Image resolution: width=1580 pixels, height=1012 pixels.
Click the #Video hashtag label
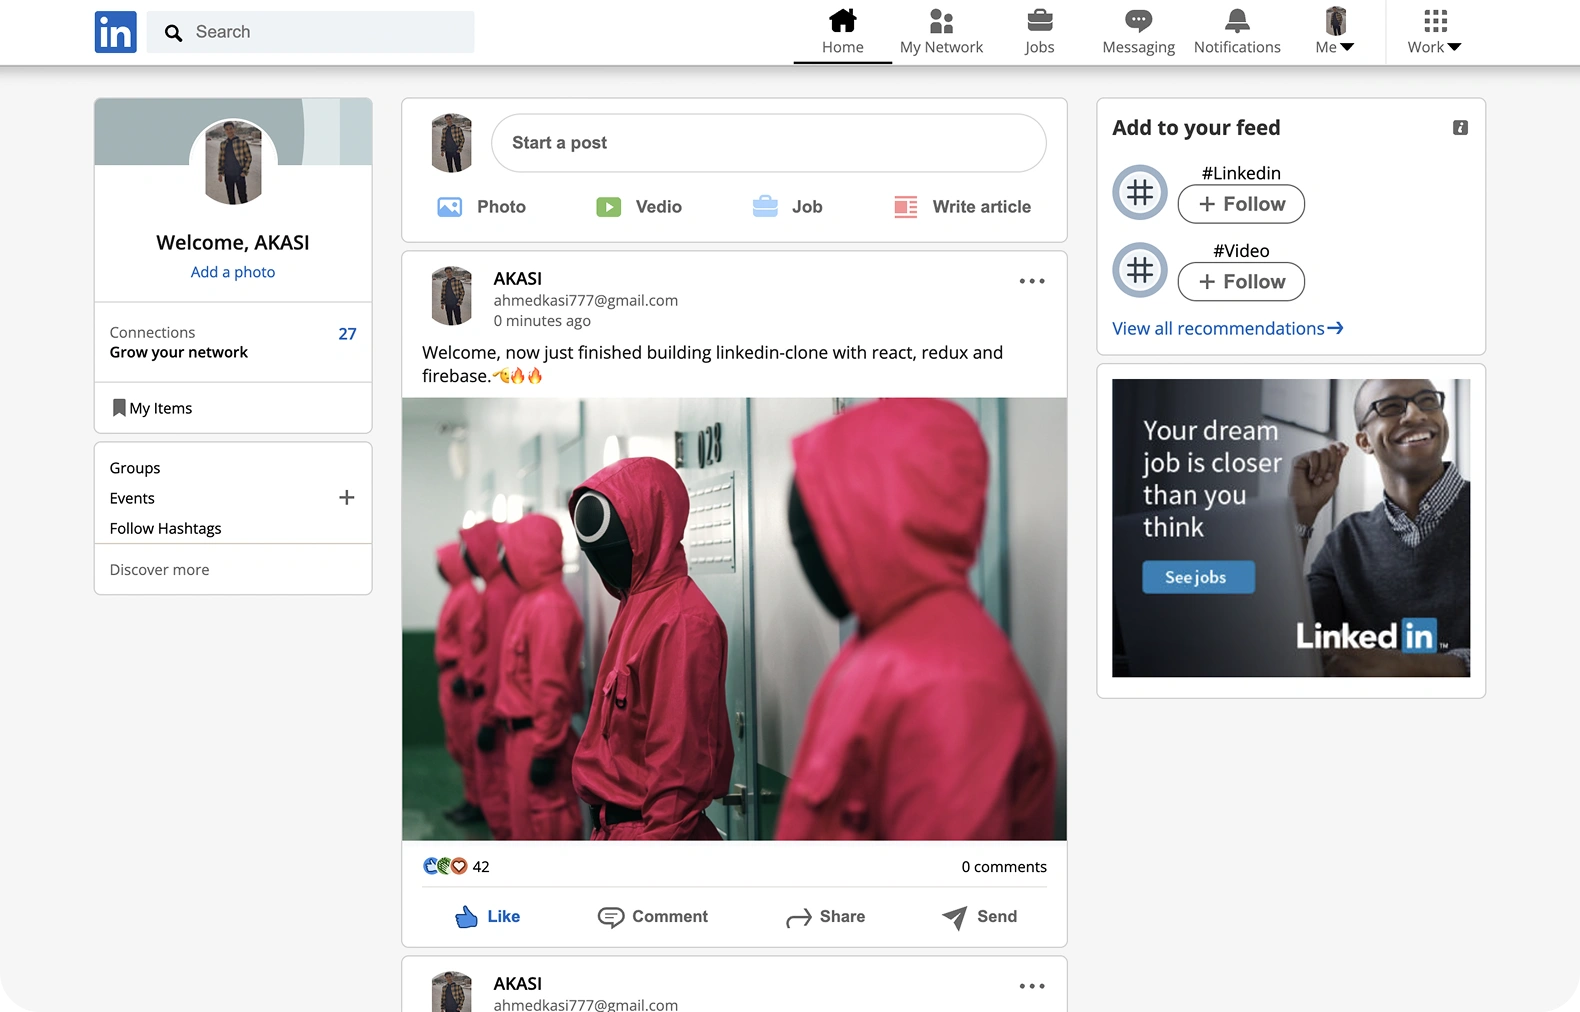coord(1241,251)
